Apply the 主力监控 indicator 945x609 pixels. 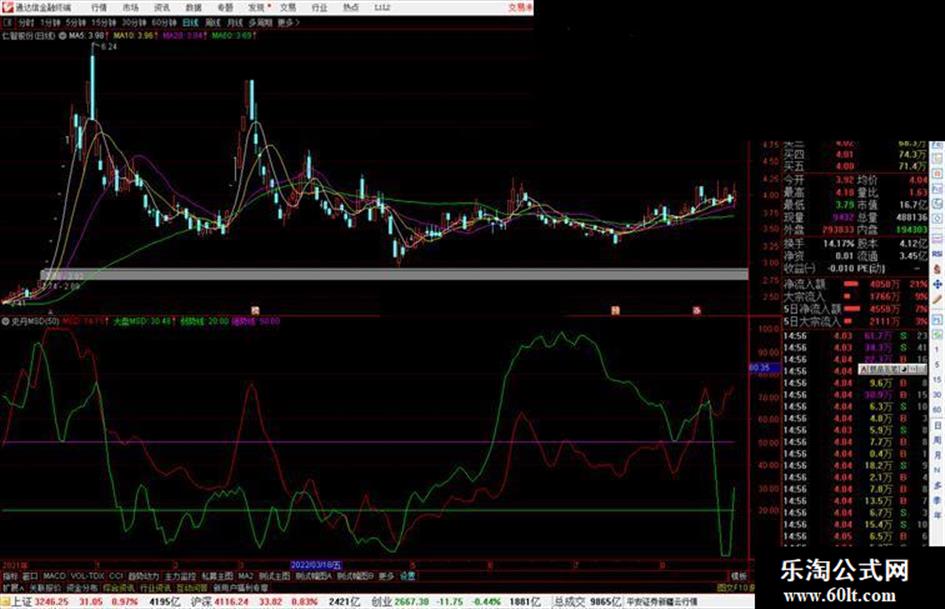180,576
